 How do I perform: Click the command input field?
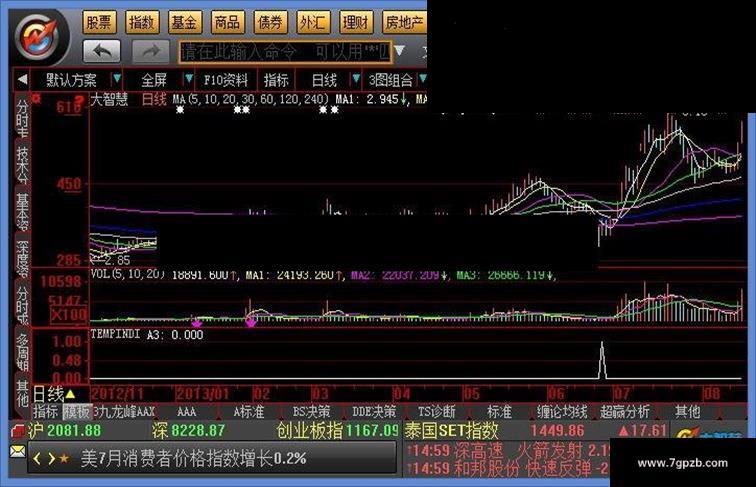[x=285, y=52]
